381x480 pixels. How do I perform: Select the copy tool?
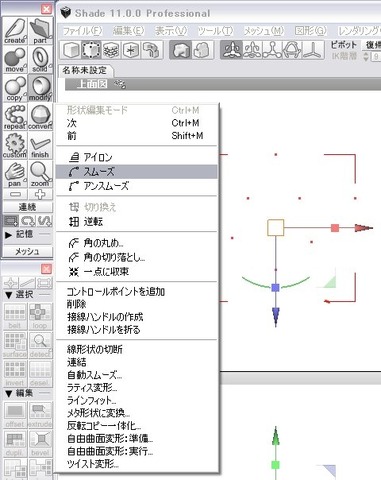15,88
